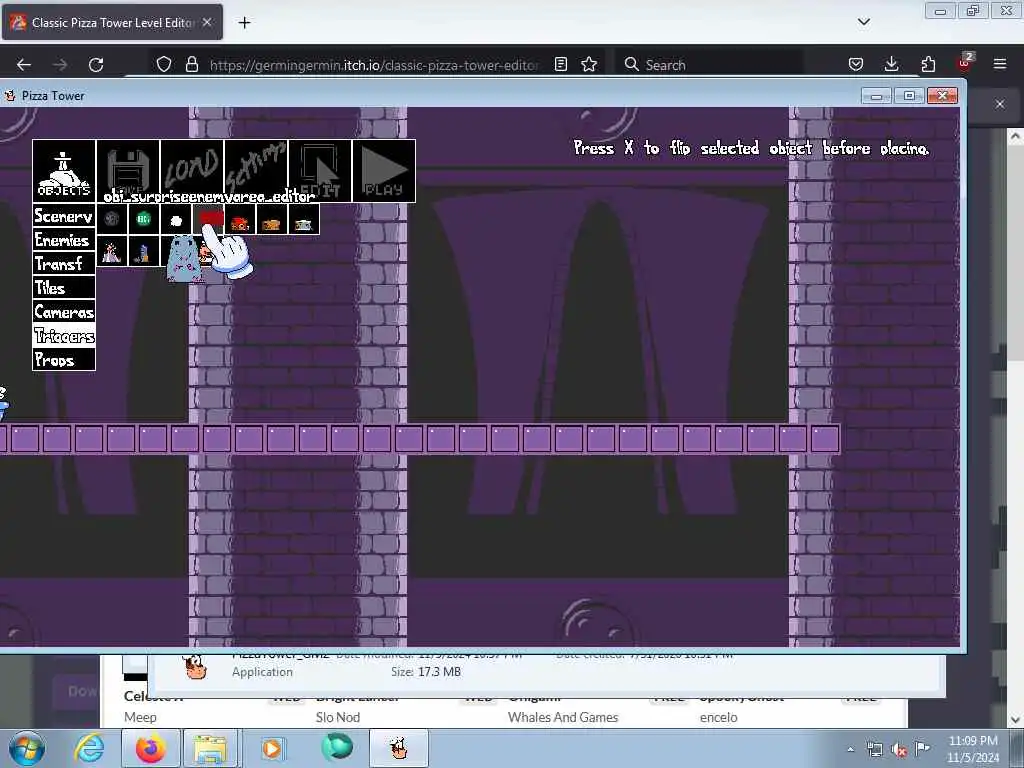Viewport: 1024px width, 768px height.
Task: Open the Meep author link
Action: [x=140, y=717]
